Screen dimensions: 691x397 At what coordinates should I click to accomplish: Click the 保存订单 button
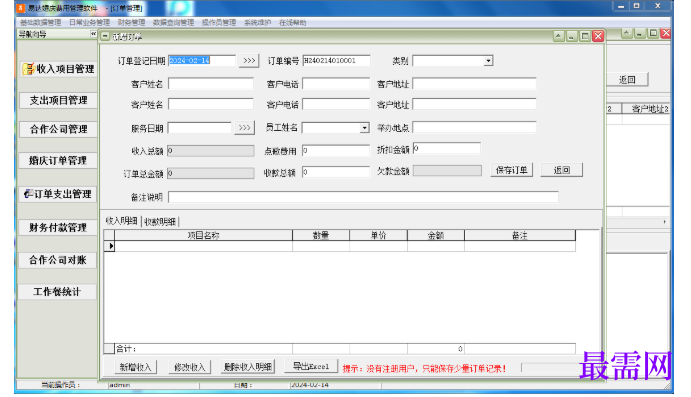click(512, 170)
